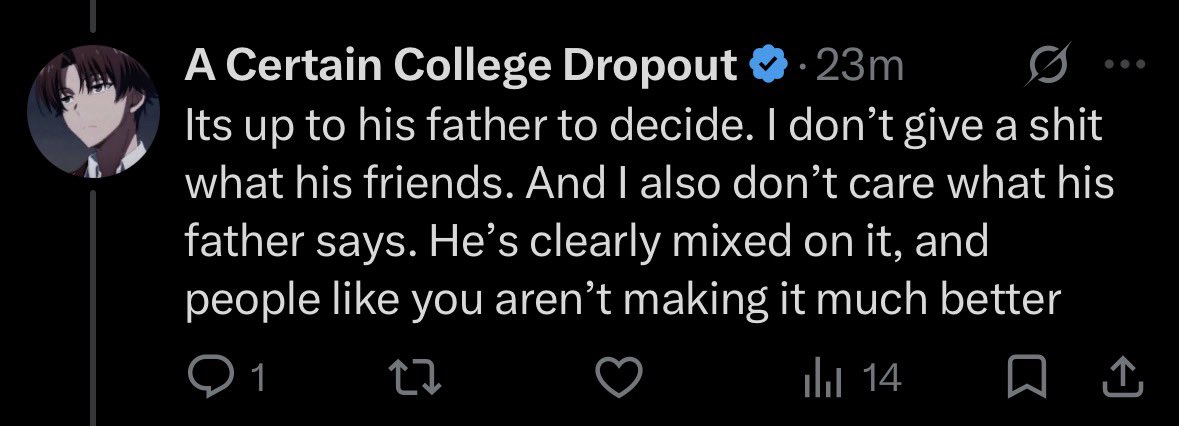
Task: Click the line 'father says. He's clearly mixed'
Action: (586, 241)
